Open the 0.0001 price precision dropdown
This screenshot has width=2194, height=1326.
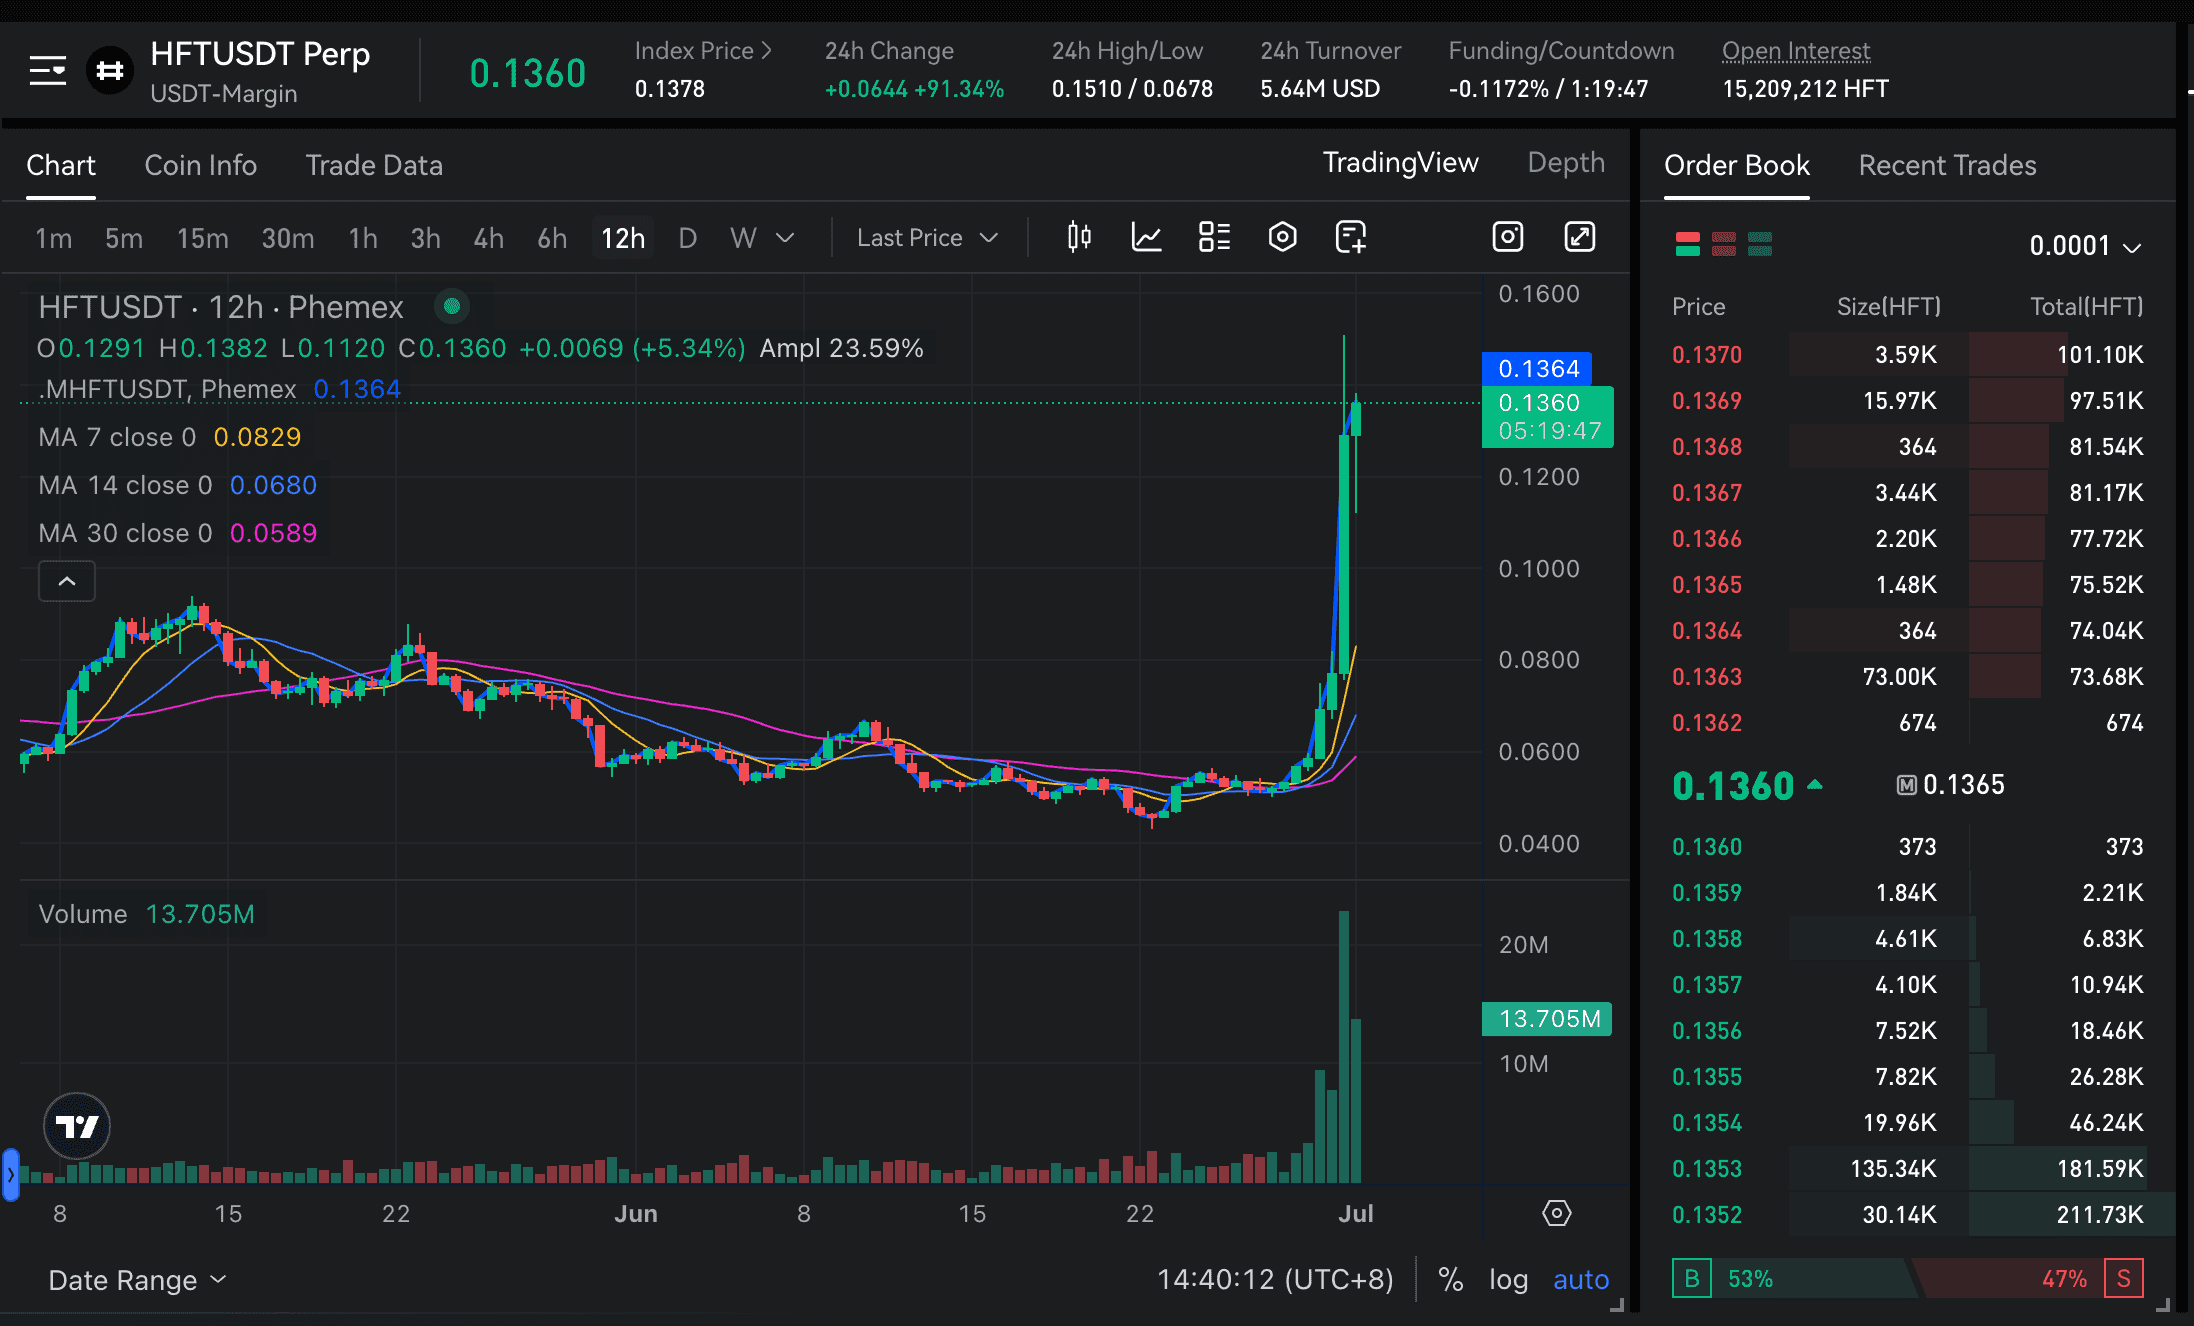(2085, 245)
